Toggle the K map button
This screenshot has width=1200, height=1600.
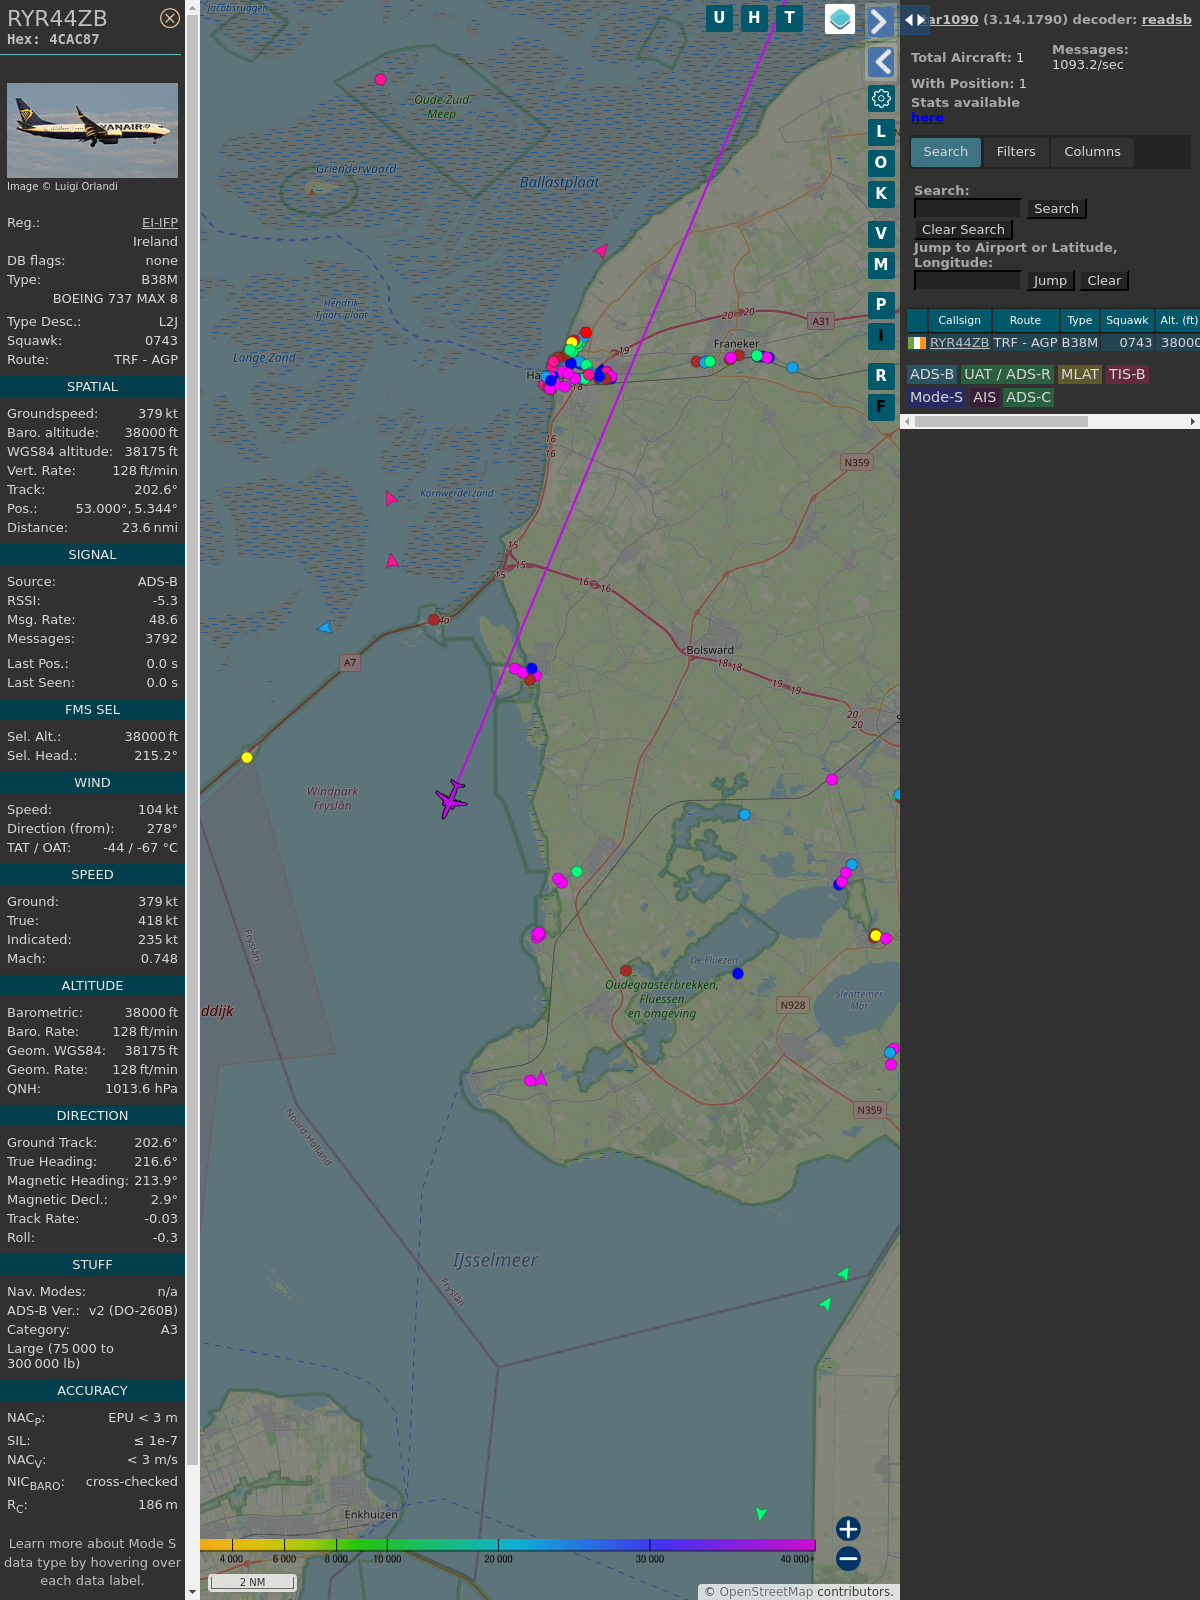[x=881, y=194]
